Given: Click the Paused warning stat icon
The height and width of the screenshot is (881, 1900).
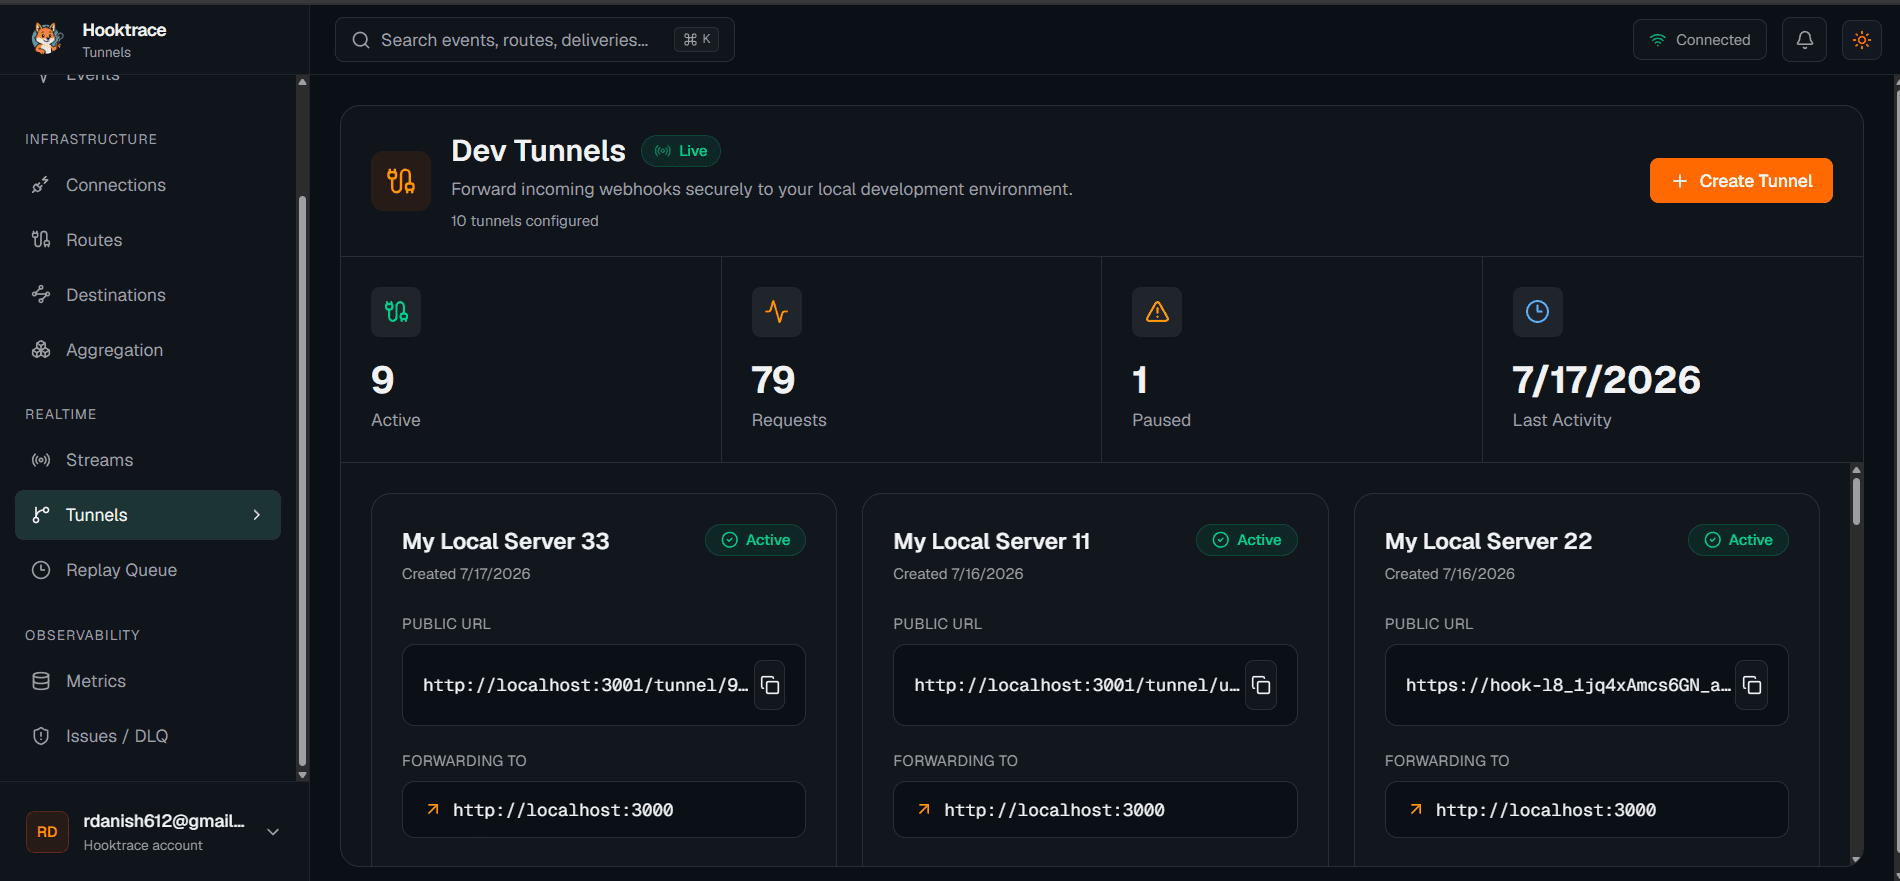Looking at the screenshot, I should click(x=1157, y=312).
